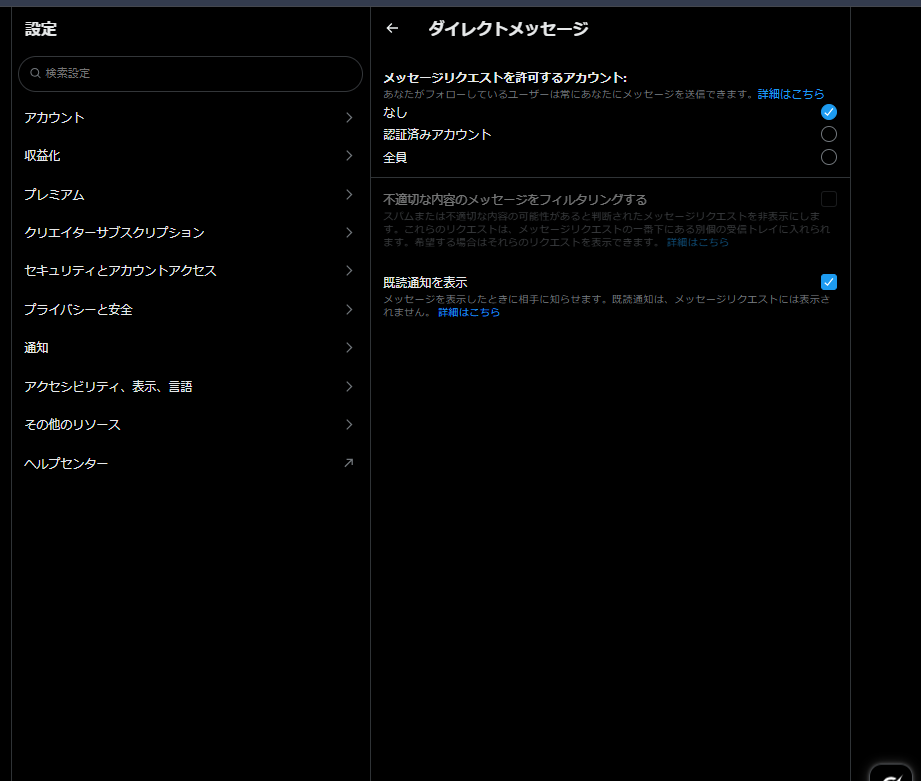Image resolution: width=921 pixels, height=781 pixels.
Task: Expand the 収益化 chevron
Action: pyautogui.click(x=349, y=155)
